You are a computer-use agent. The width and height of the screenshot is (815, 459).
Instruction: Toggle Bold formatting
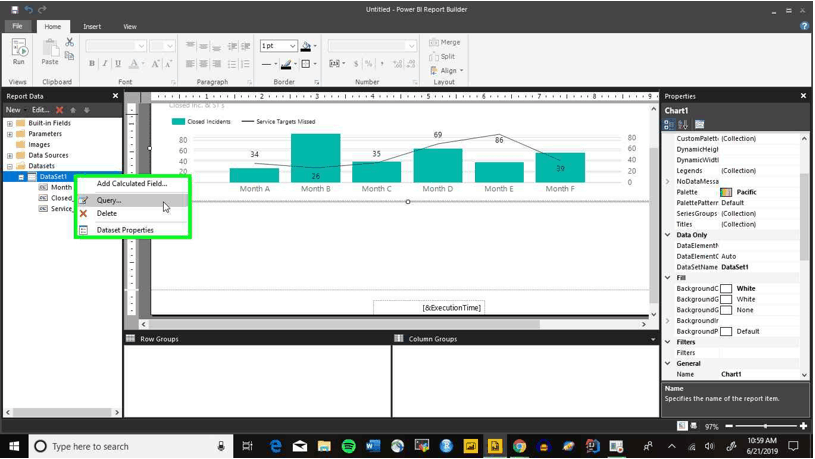point(92,63)
